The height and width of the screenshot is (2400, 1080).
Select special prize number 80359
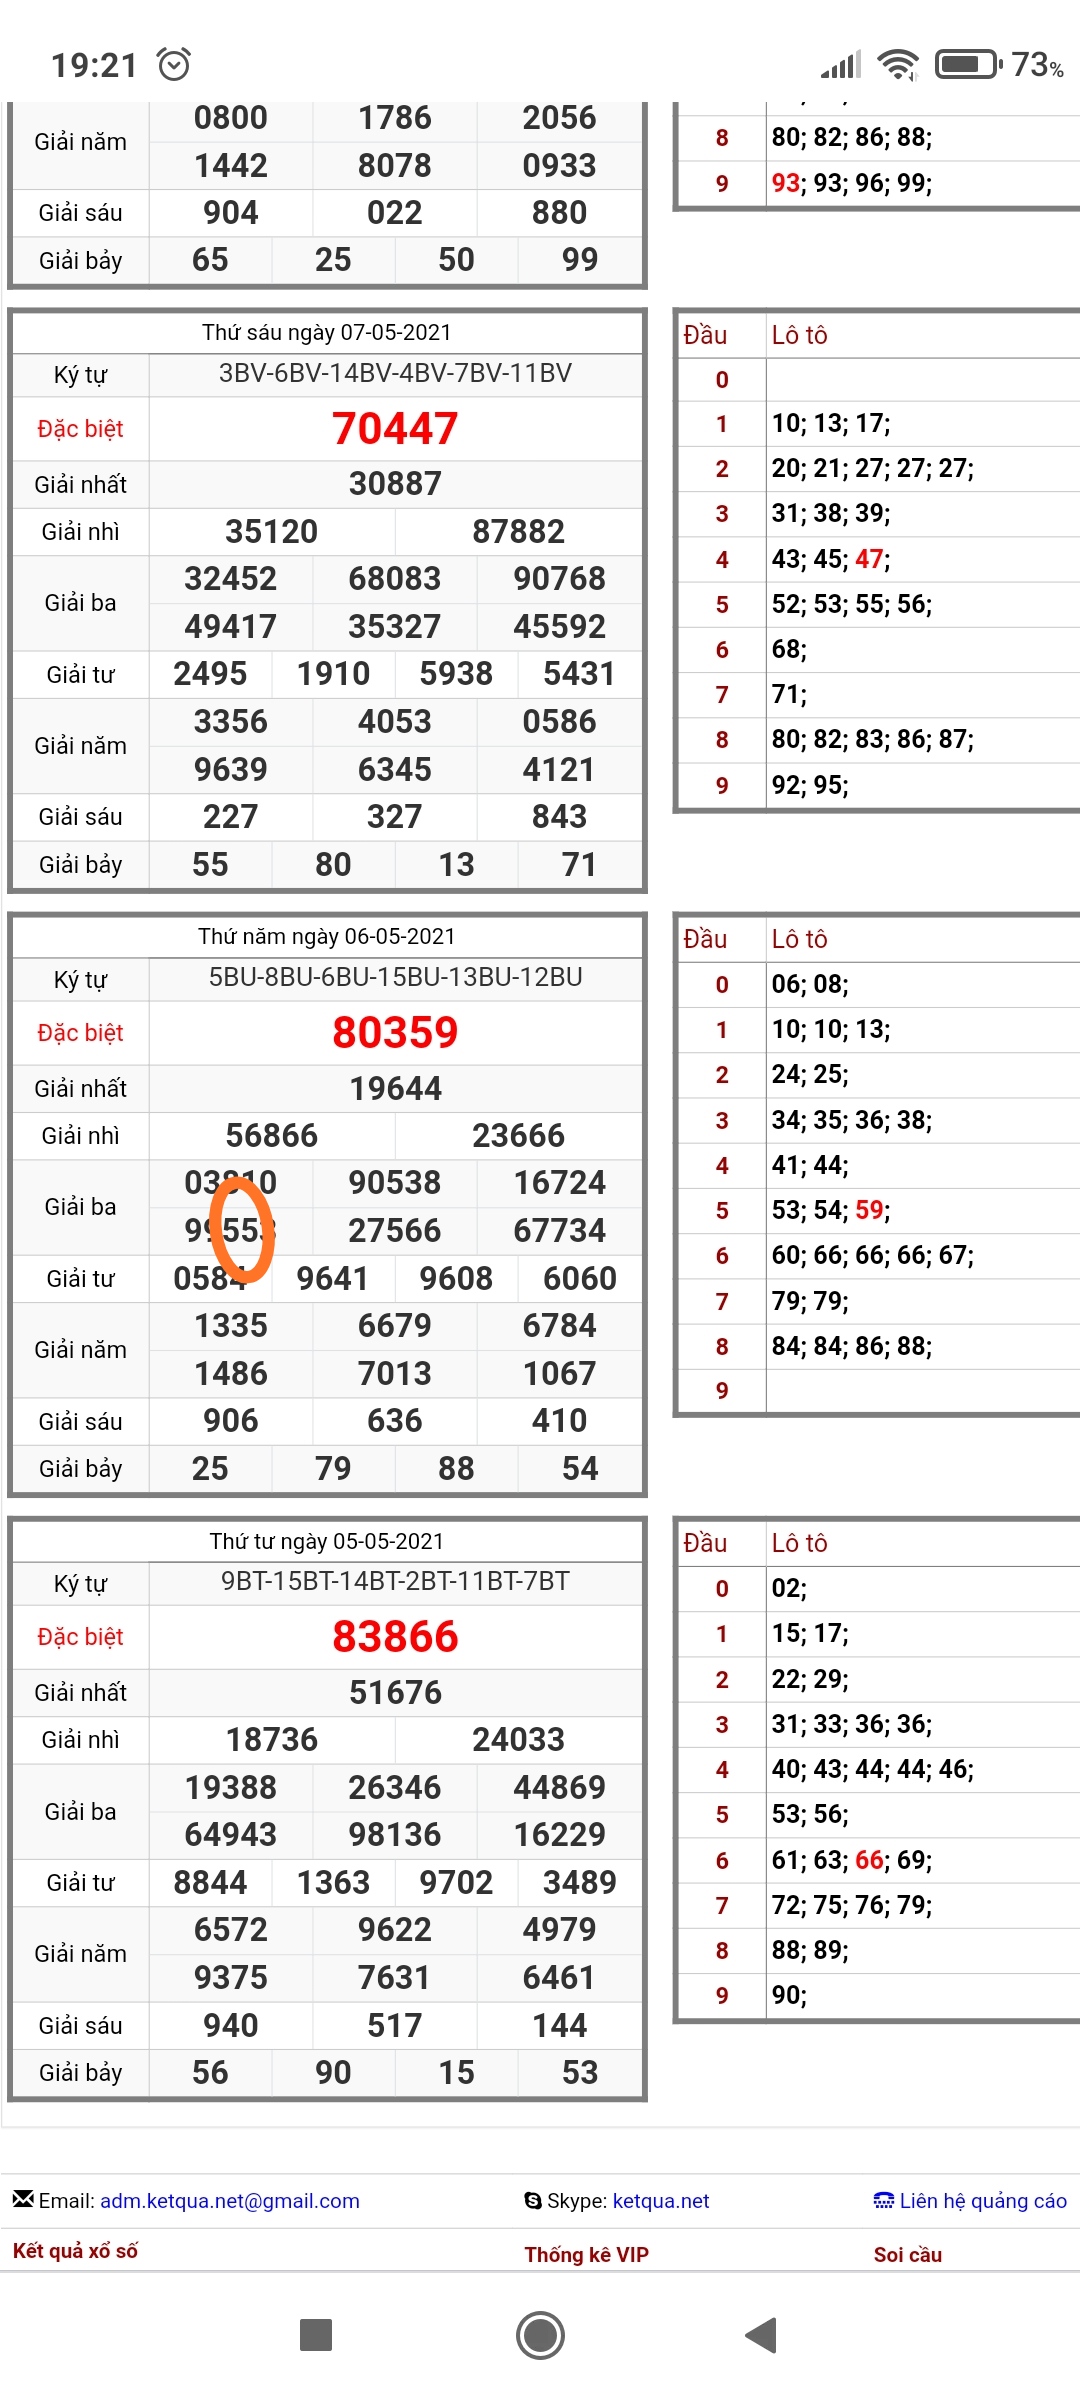(395, 1033)
